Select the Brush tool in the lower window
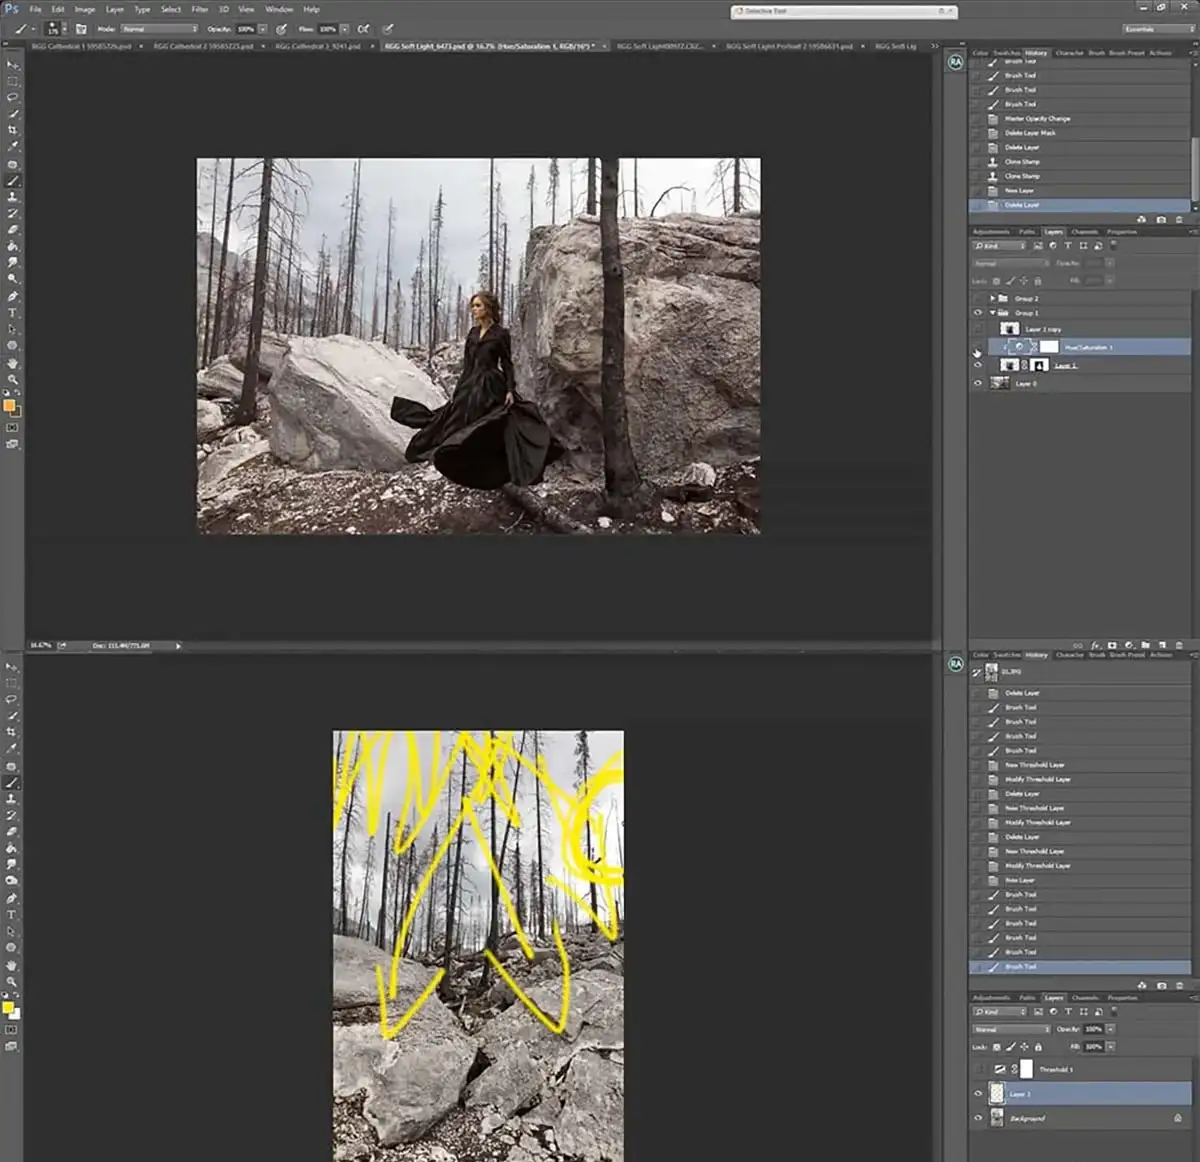This screenshot has width=1200, height=1162. pyautogui.click(x=13, y=783)
